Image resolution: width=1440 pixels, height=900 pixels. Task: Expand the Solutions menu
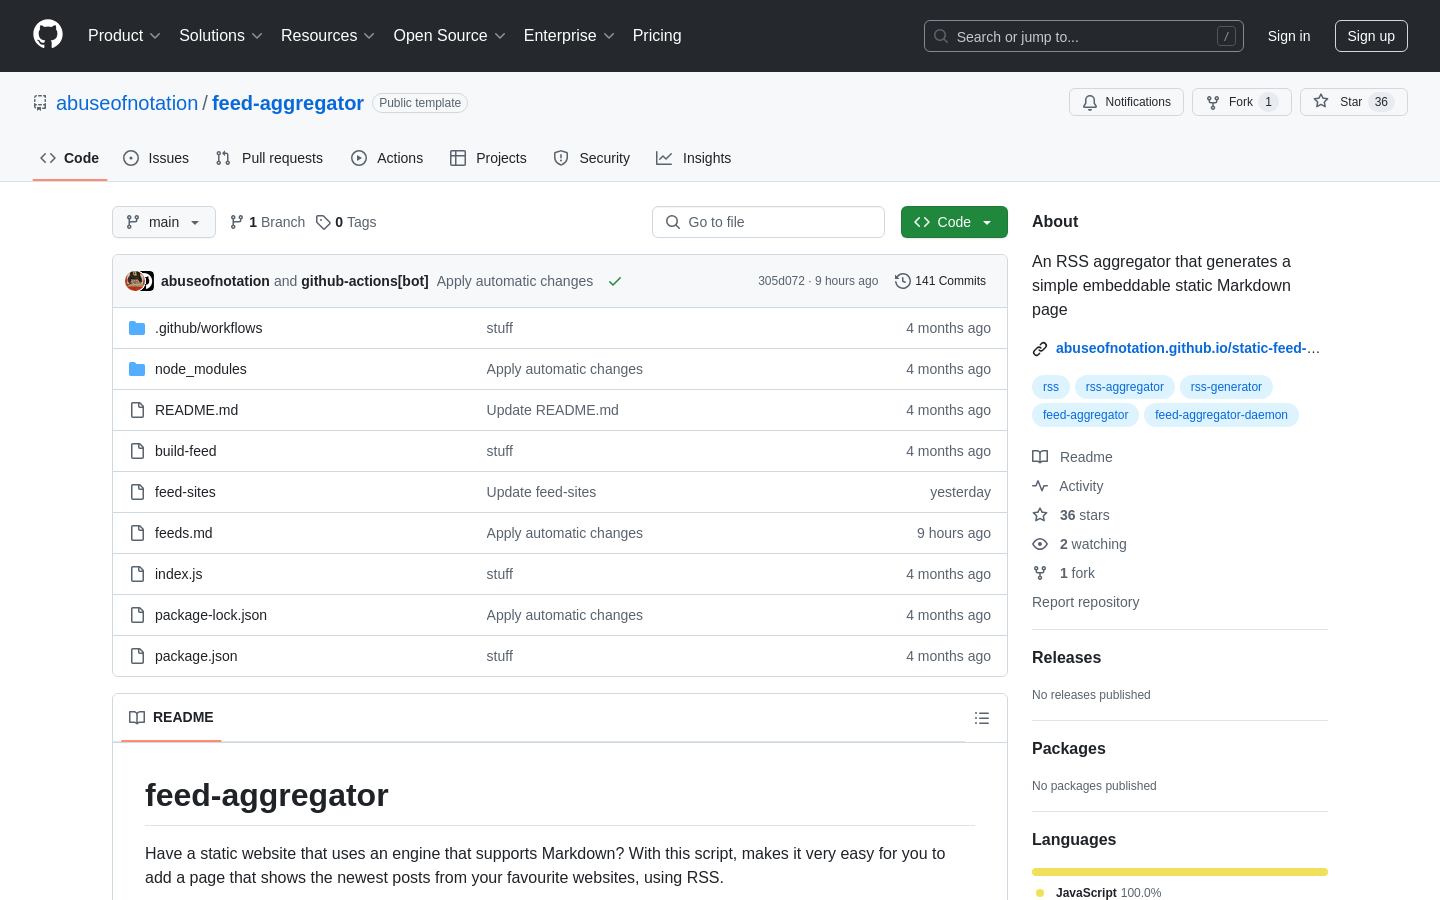tap(221, 36)
